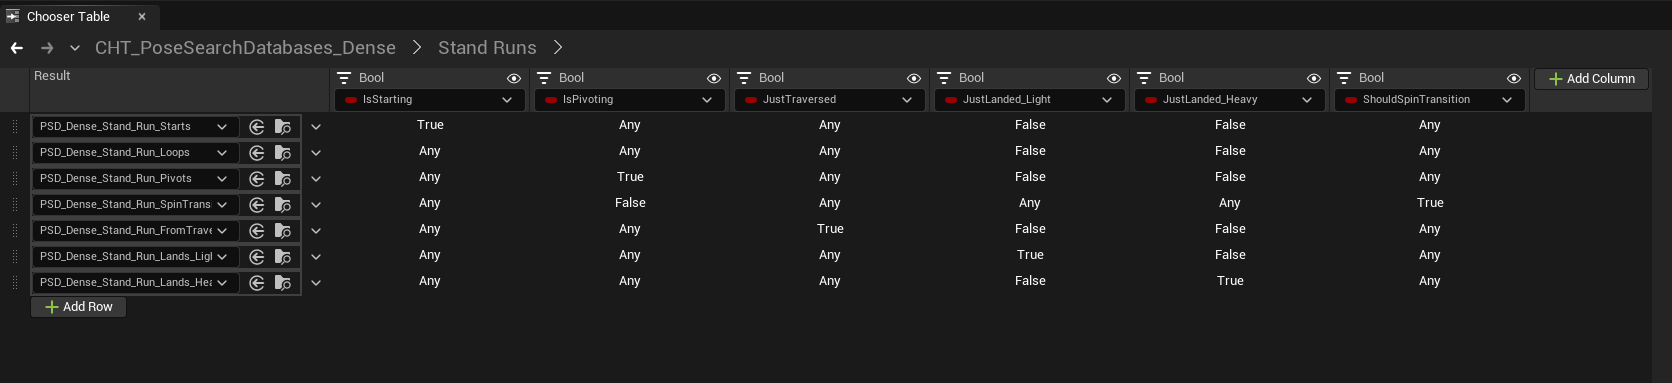This screenshot has width=1672, height=383.
Task: Expand options chevron for Stand_Run_SpinTrans row
Action: click(316, 205)
